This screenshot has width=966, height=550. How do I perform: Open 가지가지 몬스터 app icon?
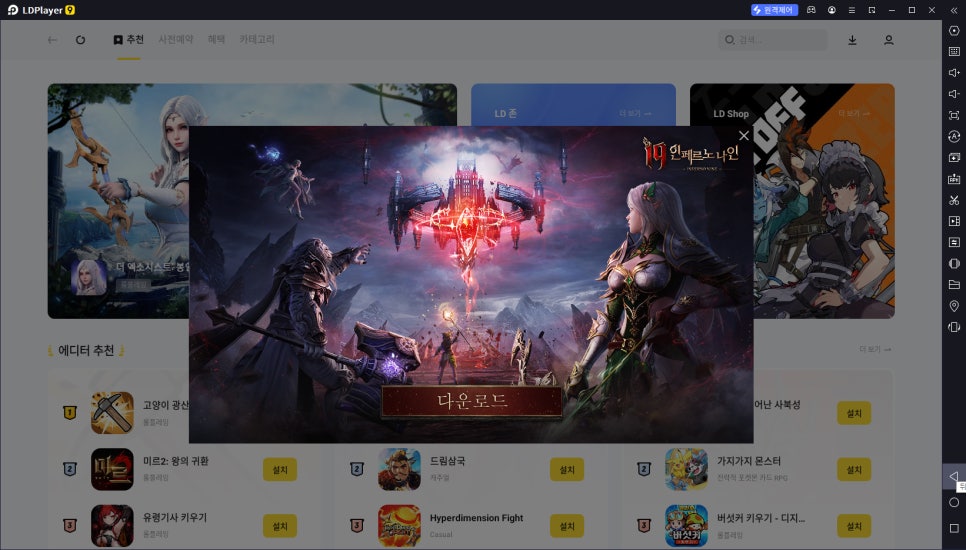click(686, 469)
